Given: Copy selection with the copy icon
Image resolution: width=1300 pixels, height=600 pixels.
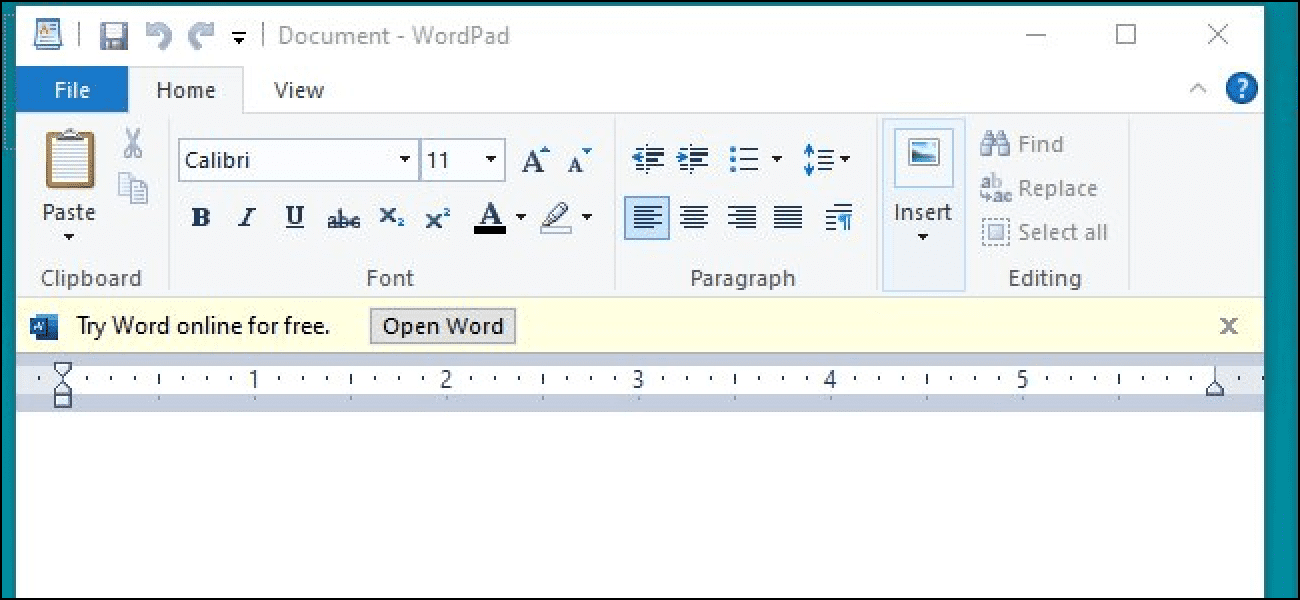Looking at the screenshot, I should 133,188.
